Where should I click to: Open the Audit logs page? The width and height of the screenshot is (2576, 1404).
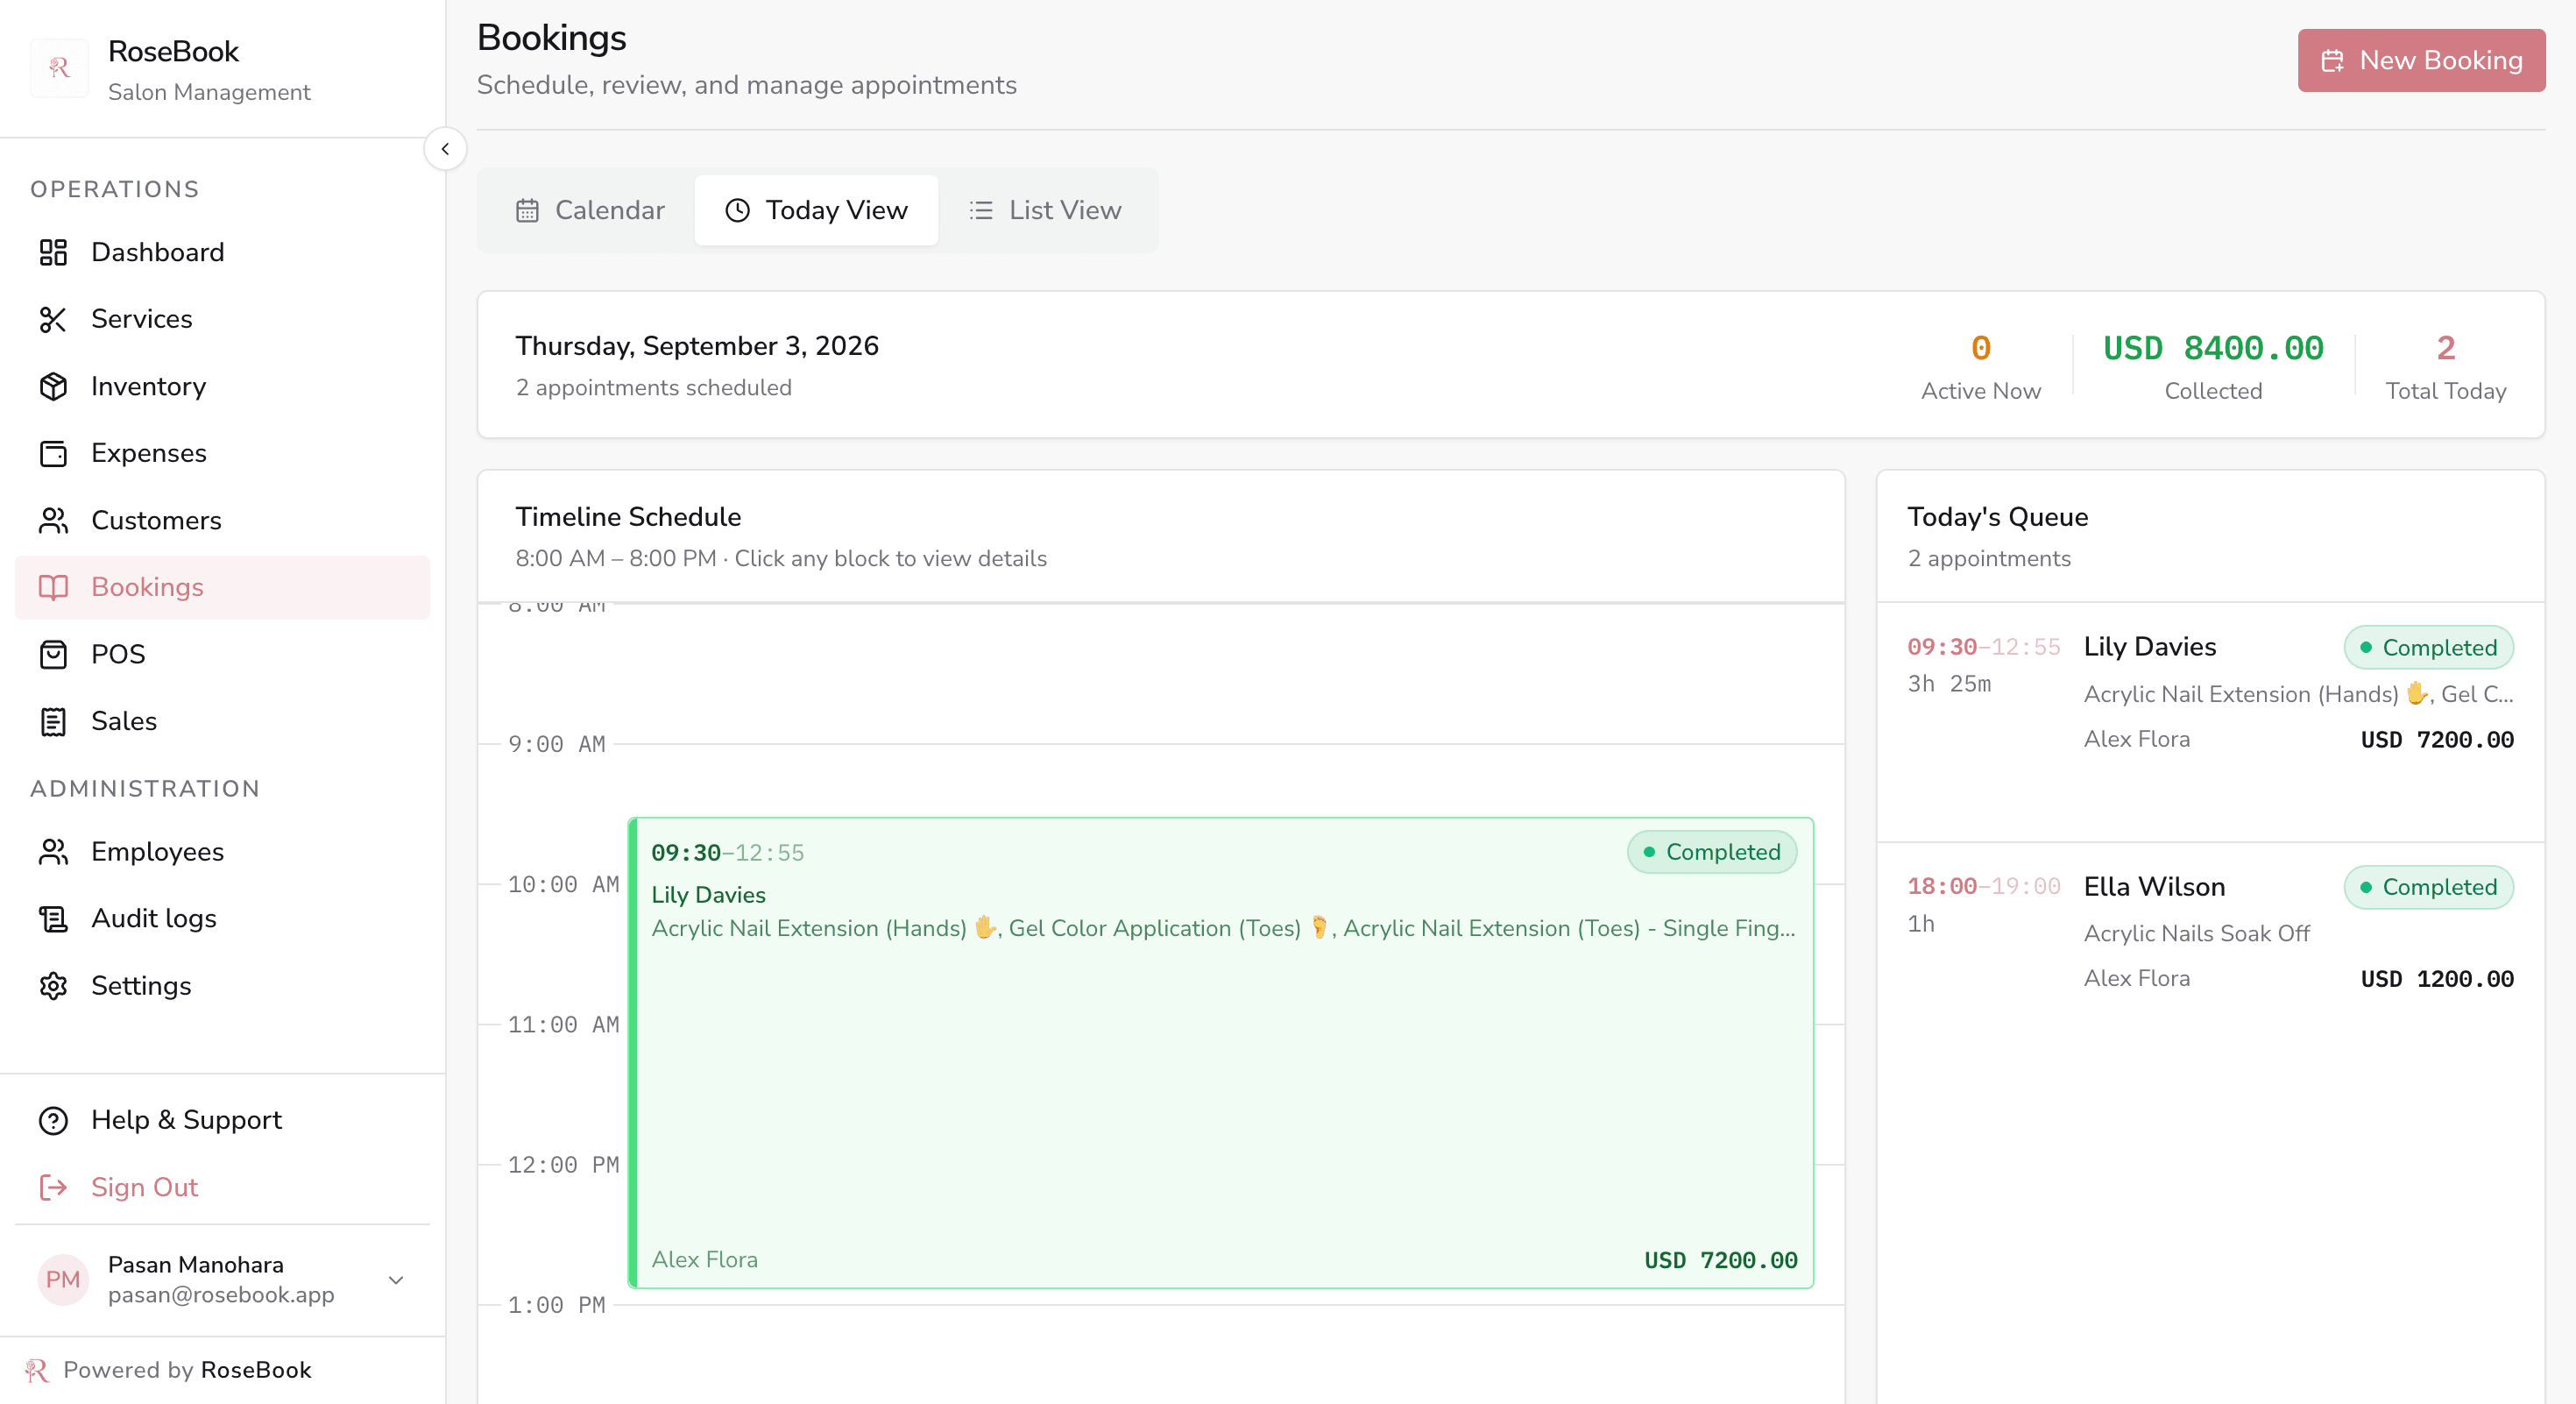click(222, 918)
